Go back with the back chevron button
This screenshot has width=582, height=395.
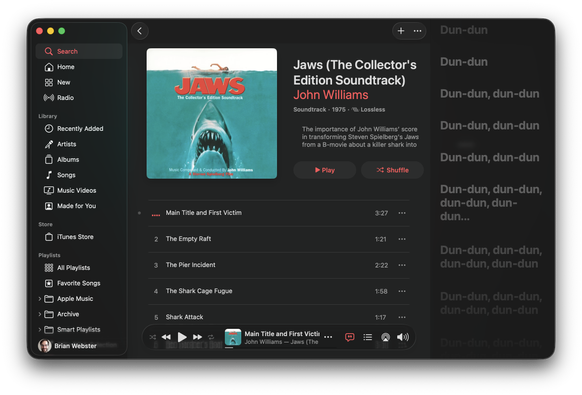140,31
